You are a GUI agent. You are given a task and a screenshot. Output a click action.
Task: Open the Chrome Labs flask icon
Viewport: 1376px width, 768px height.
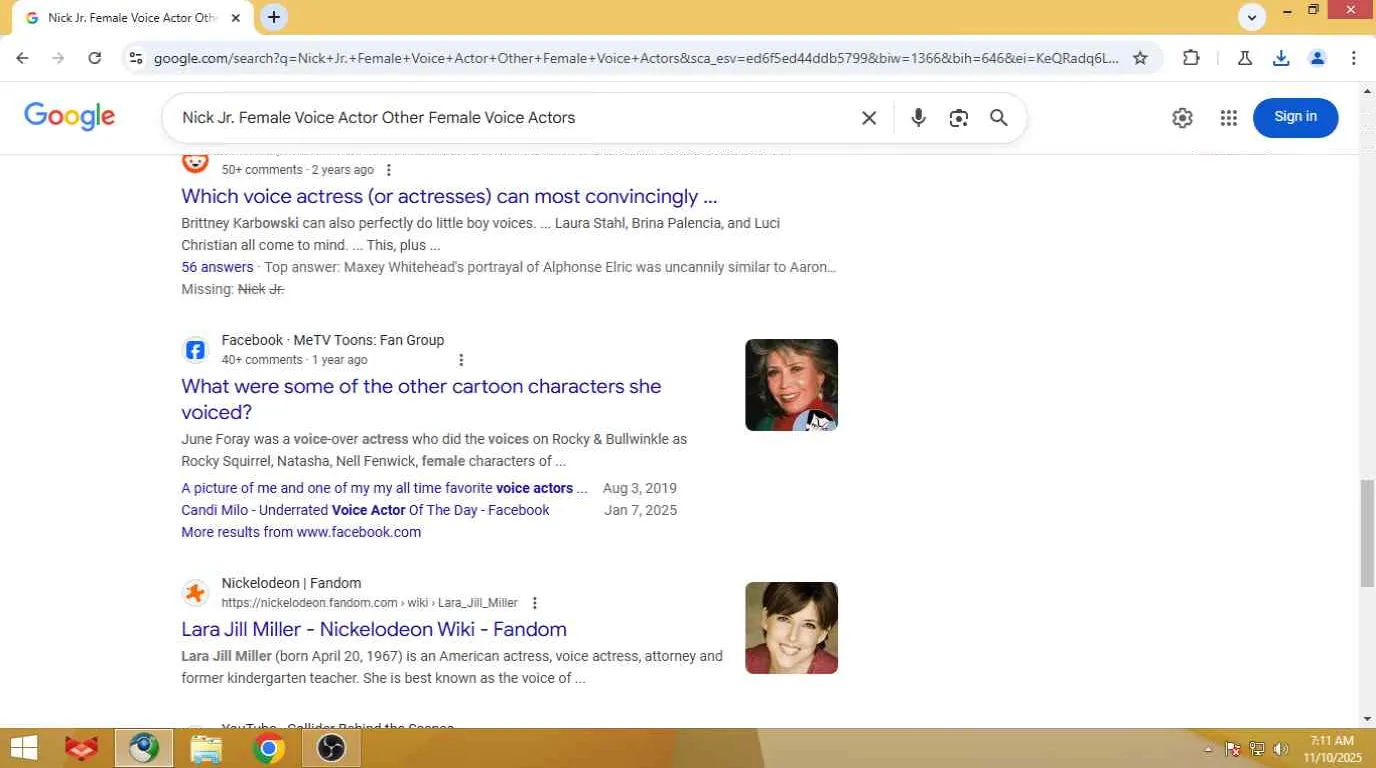(1245, 58)
